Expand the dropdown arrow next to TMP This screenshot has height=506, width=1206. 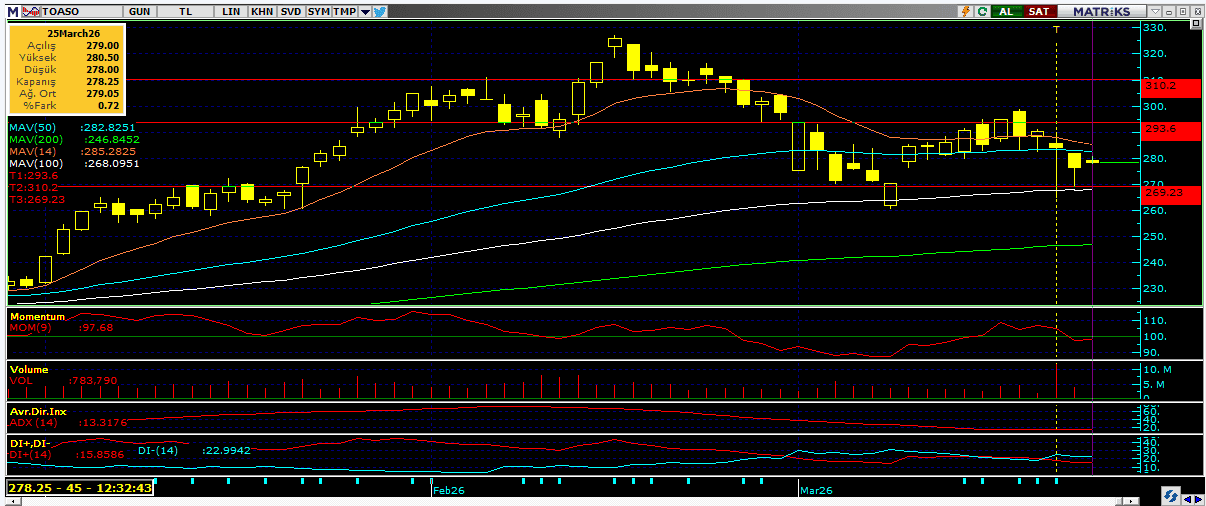click(x=365, y=11)
